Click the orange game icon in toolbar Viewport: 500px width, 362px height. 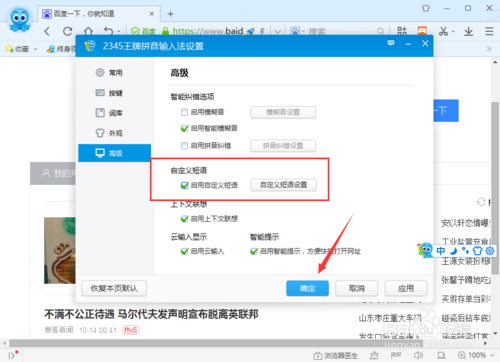(422, 31)
